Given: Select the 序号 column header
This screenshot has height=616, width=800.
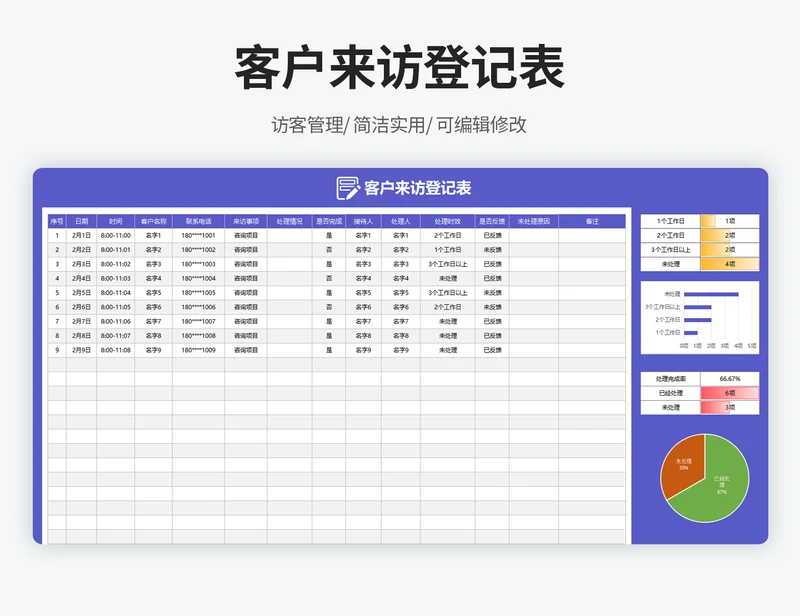Looking at the screenshot, I should (x=57, y=221).
